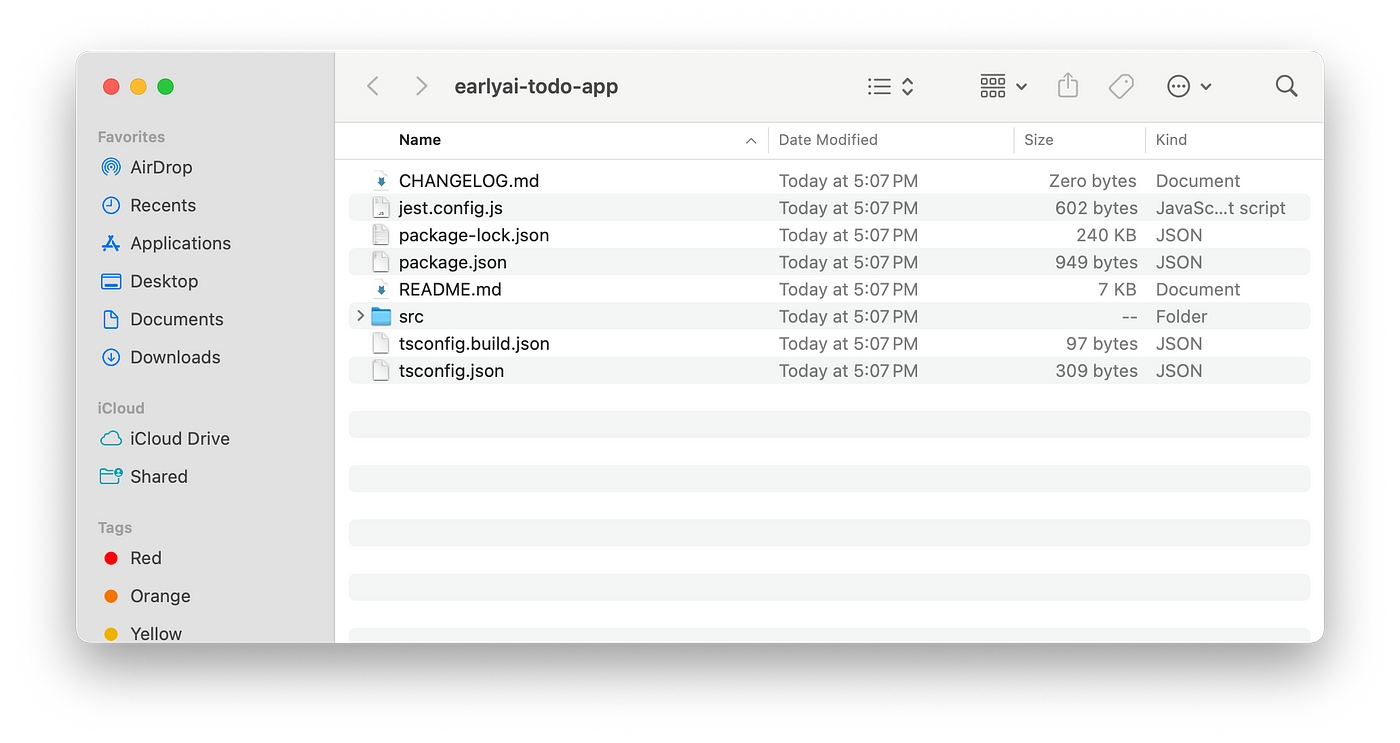
Task: Click the 97 bytes size of tsconfig.build.json
Action: point(1102,343)
